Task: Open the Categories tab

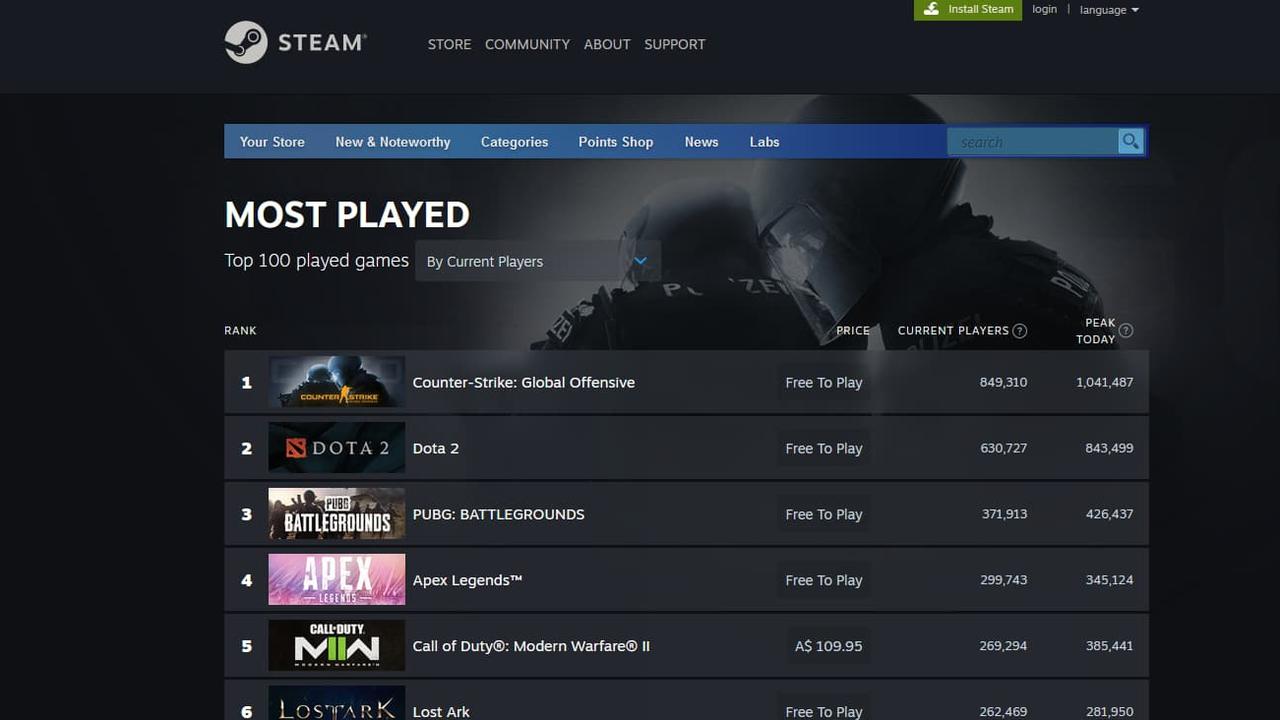Action: (x=514, y=142)
